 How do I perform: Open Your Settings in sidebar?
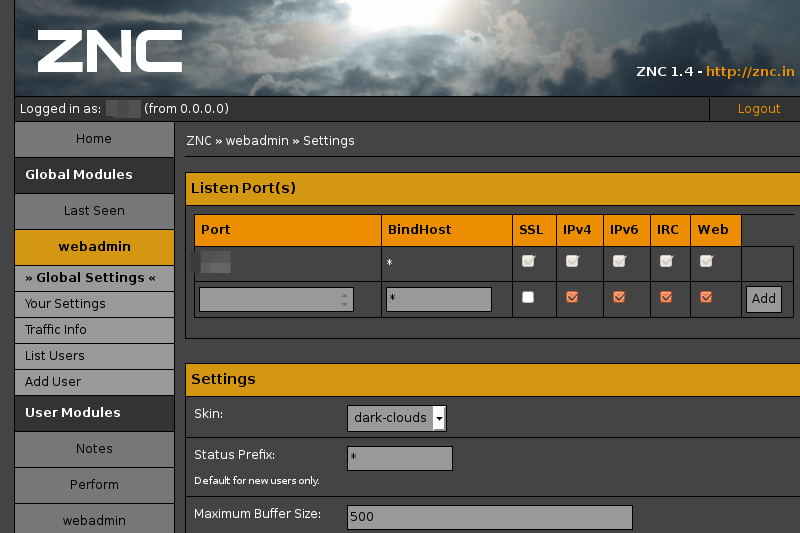(x=94, y=304)
